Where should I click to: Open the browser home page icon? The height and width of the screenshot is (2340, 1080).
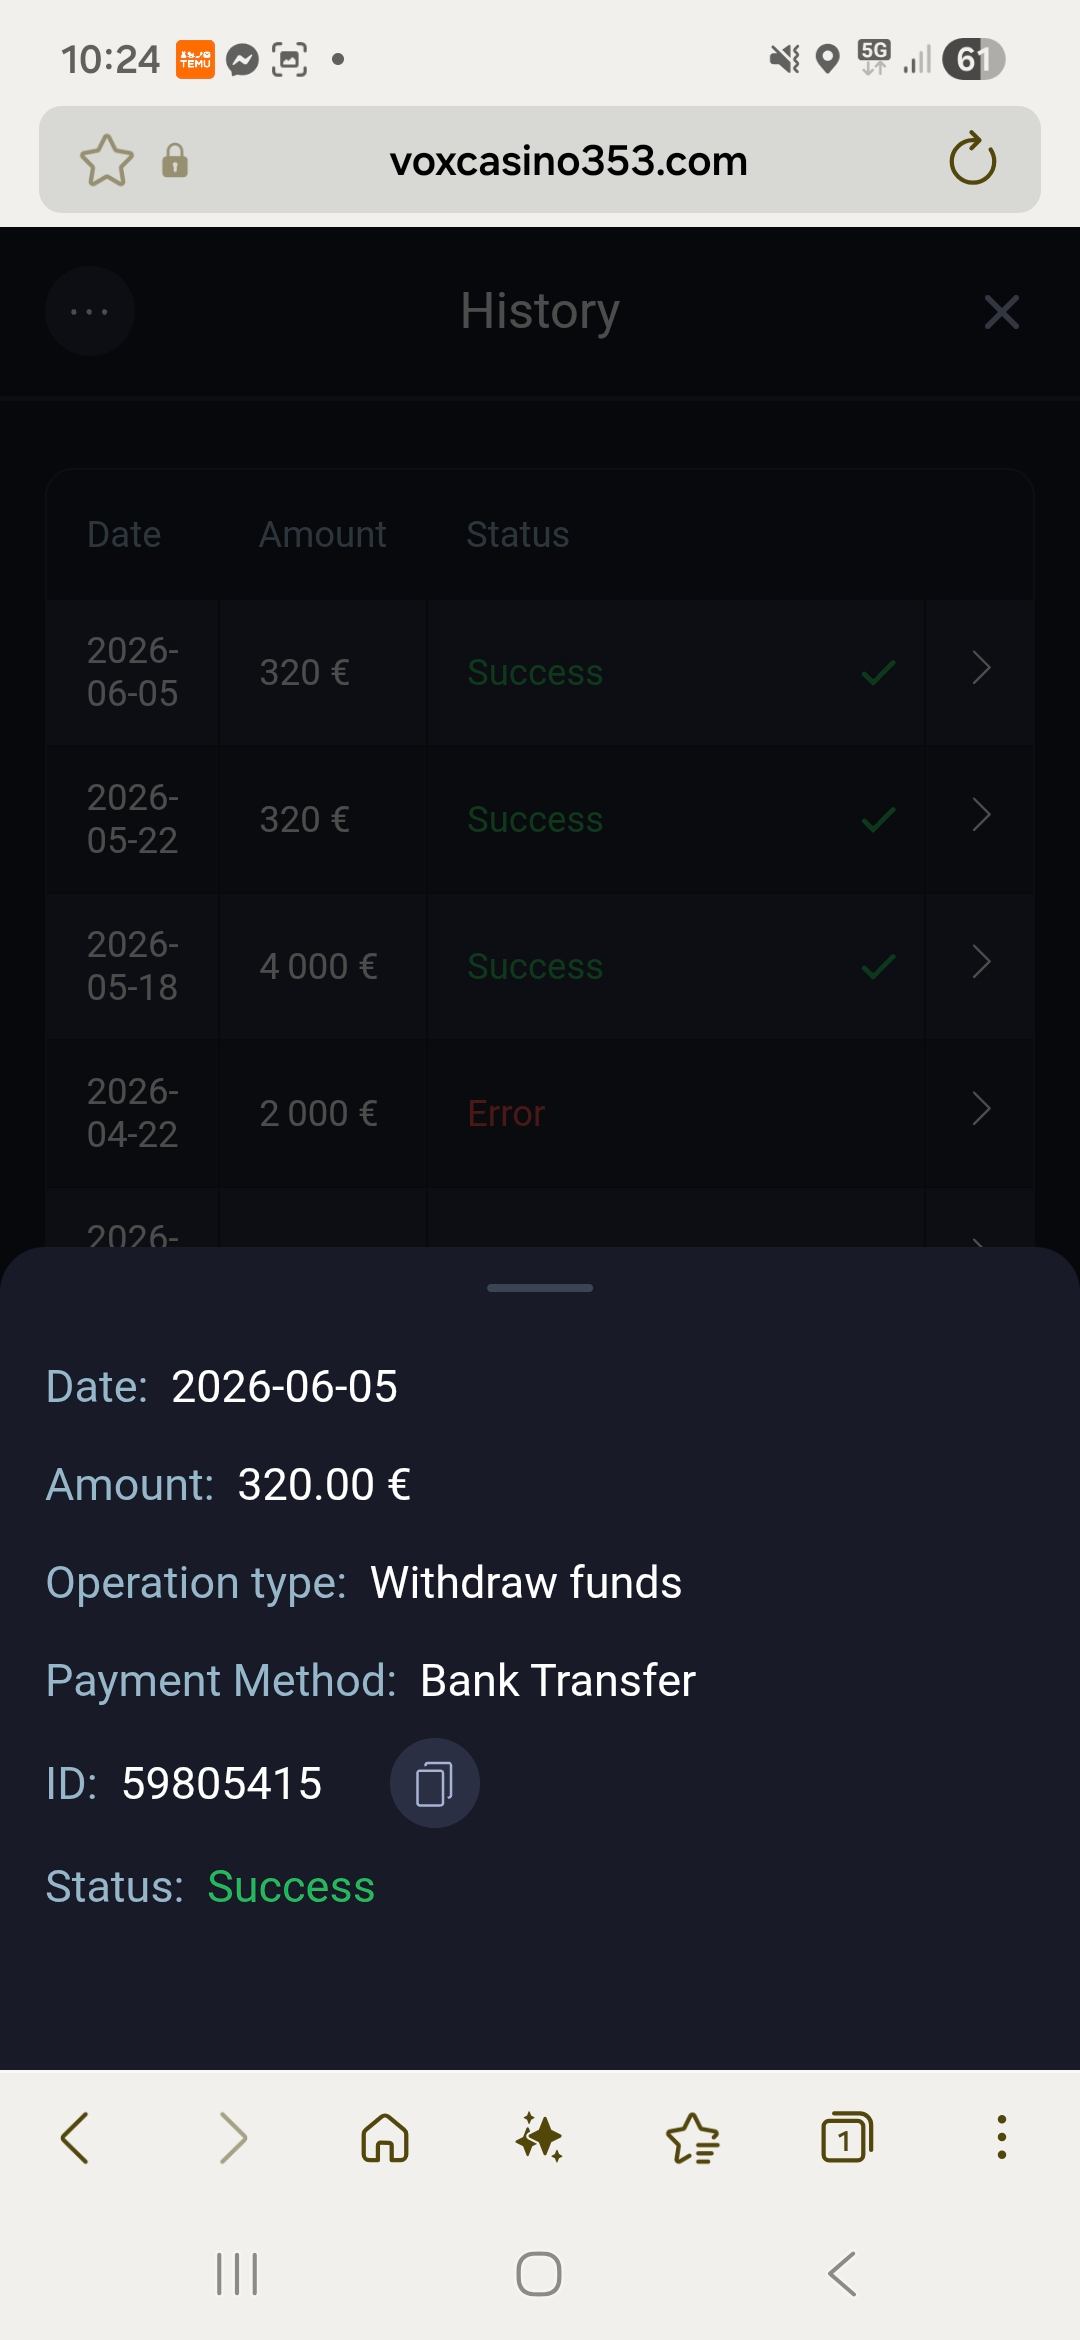click(385, 2138)
